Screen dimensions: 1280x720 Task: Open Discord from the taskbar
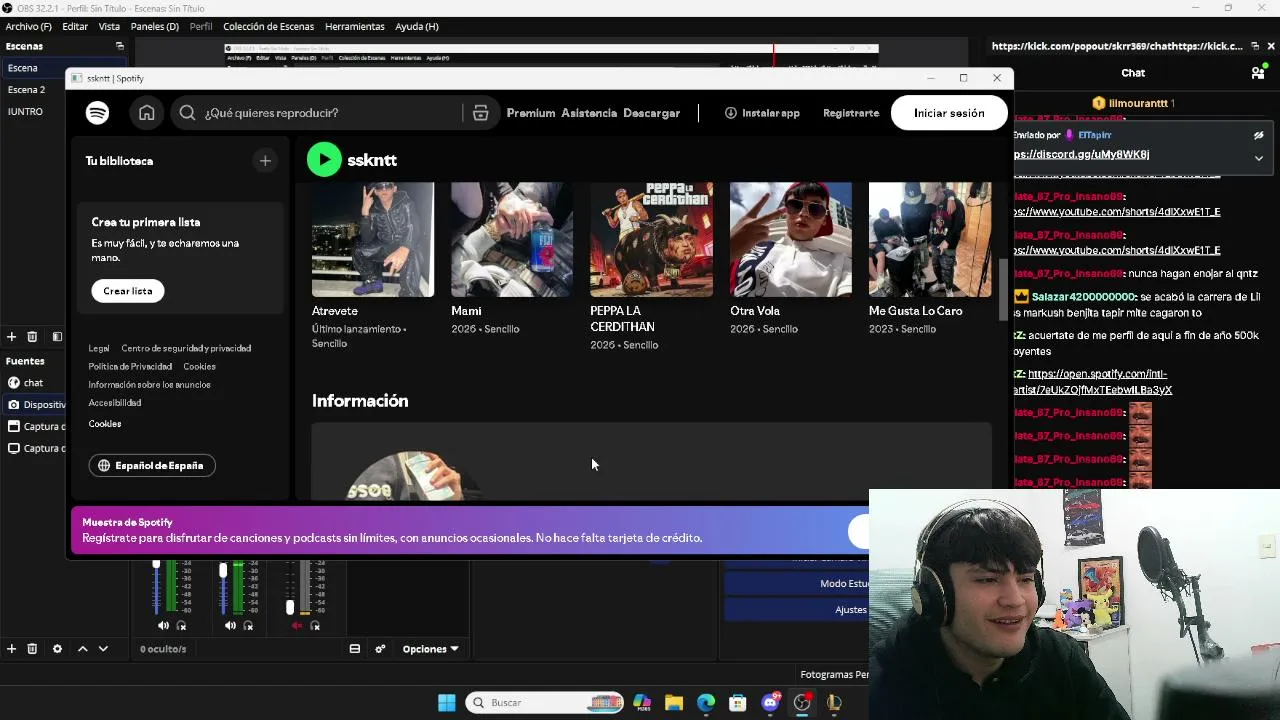[x=770, y=703]
